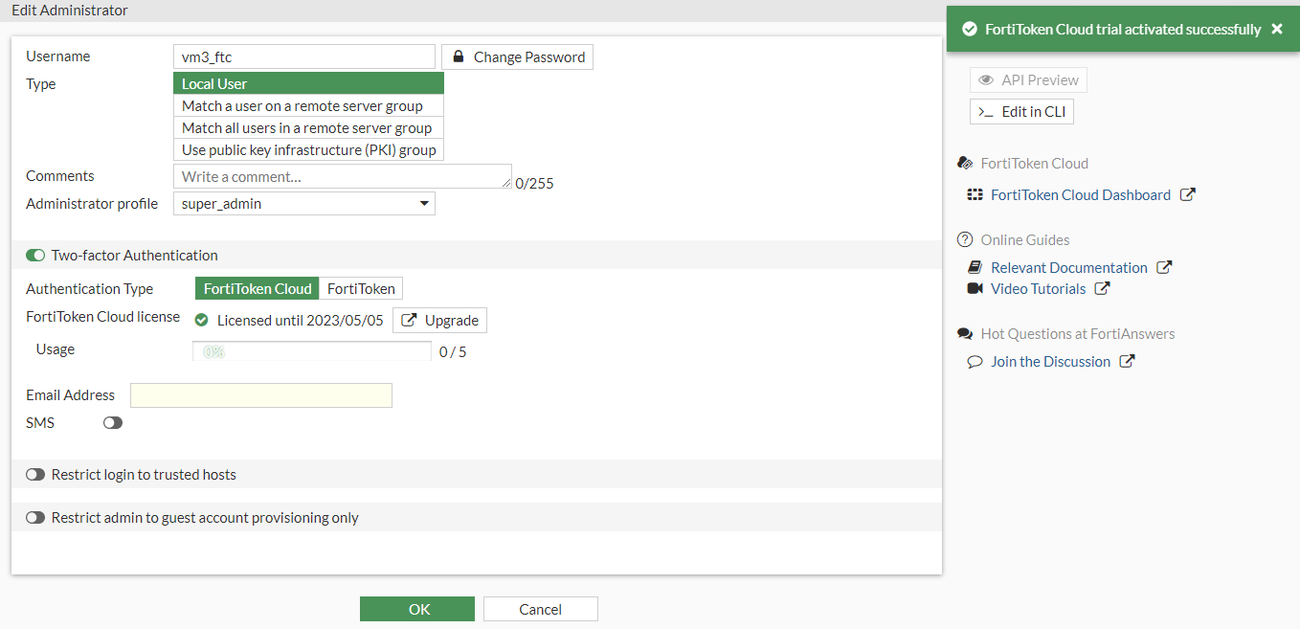Click the Usage progress bar
Viewport: 1300px width, 629px height.
tap(312, 351)
